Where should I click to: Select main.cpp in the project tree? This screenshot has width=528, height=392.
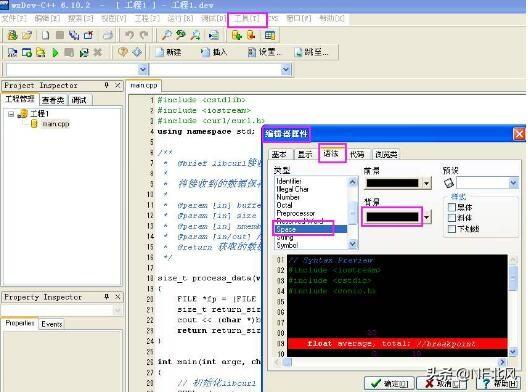pos(56,124)
